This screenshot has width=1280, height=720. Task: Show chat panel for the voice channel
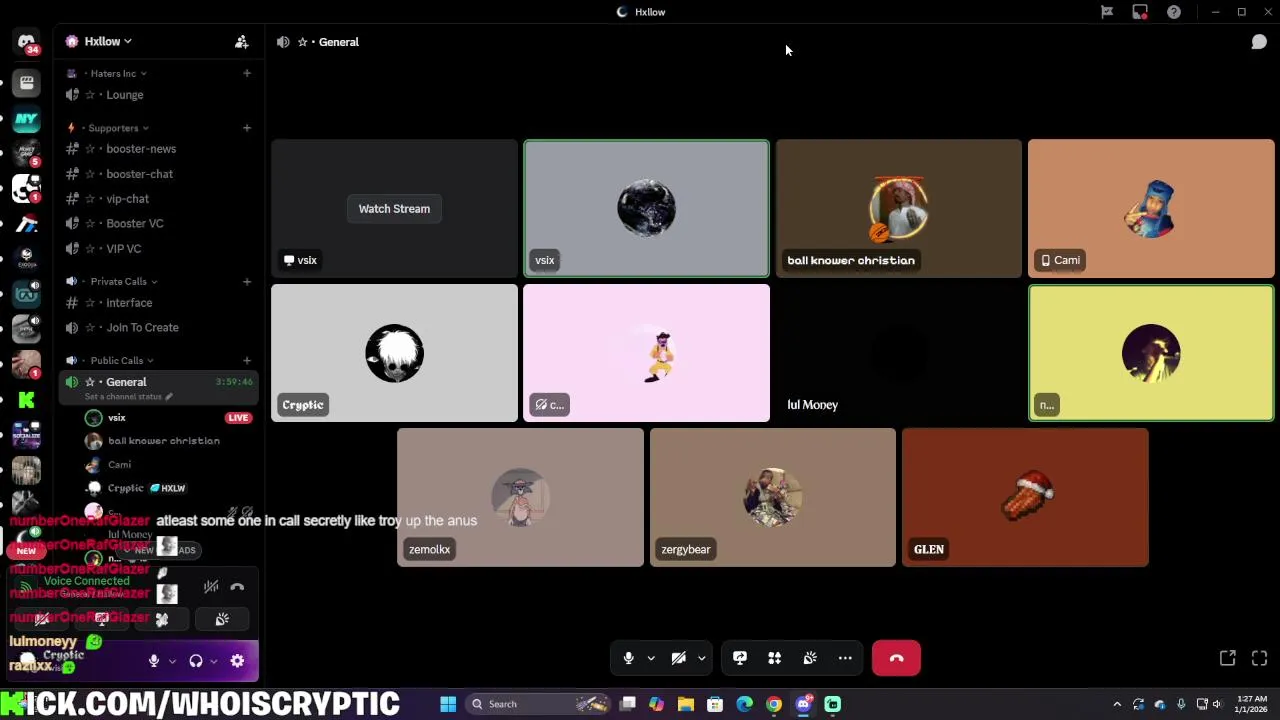coord(1259,42)
